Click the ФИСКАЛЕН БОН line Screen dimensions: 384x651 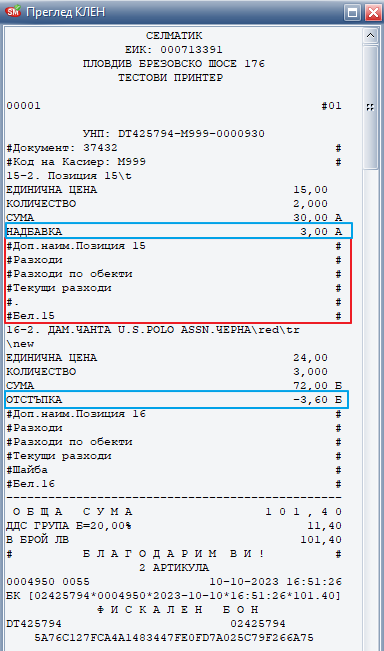[178, 610]
